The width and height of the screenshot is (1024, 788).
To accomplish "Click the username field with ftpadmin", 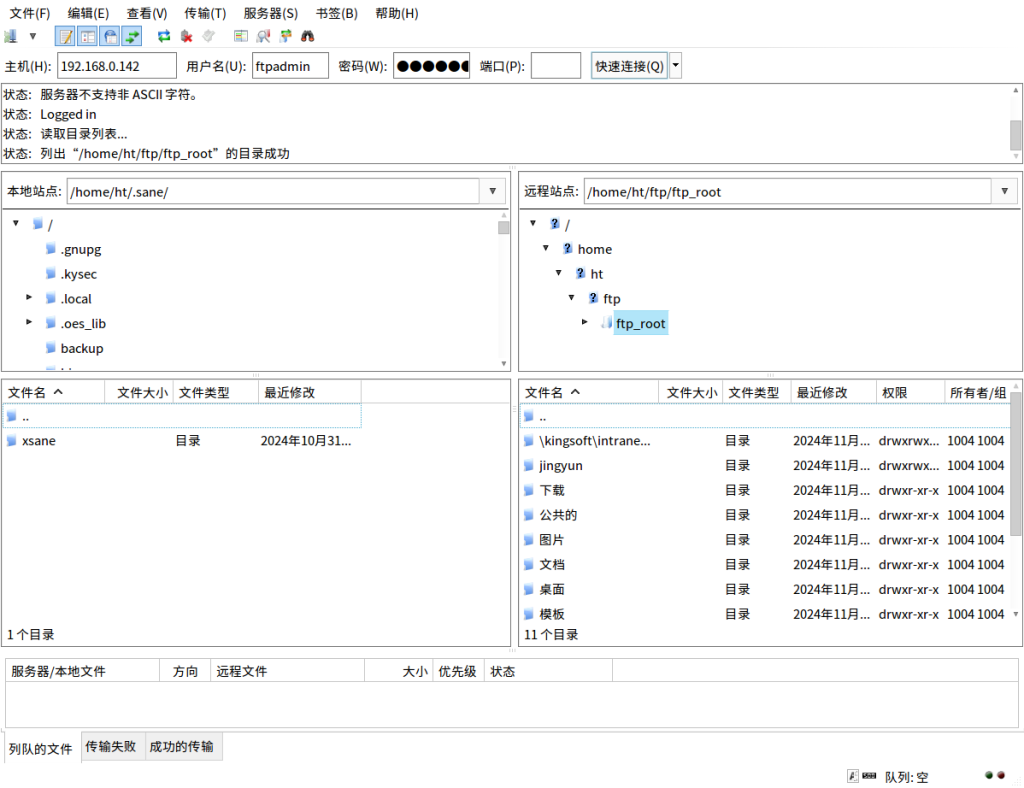I will 290,66.
